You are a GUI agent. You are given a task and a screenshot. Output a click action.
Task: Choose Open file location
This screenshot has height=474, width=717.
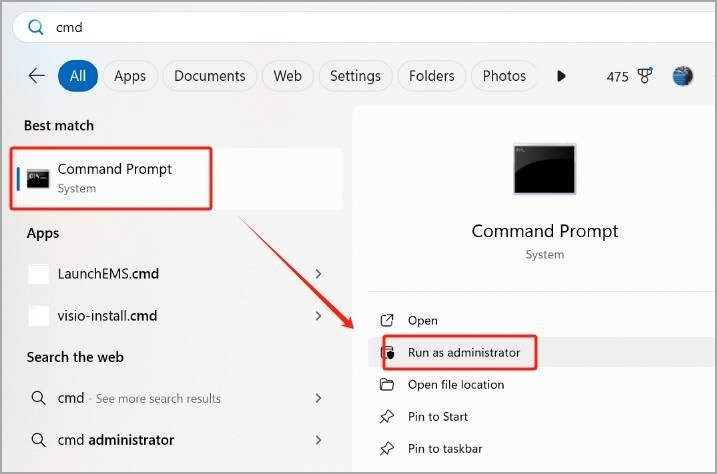point(542,384)
